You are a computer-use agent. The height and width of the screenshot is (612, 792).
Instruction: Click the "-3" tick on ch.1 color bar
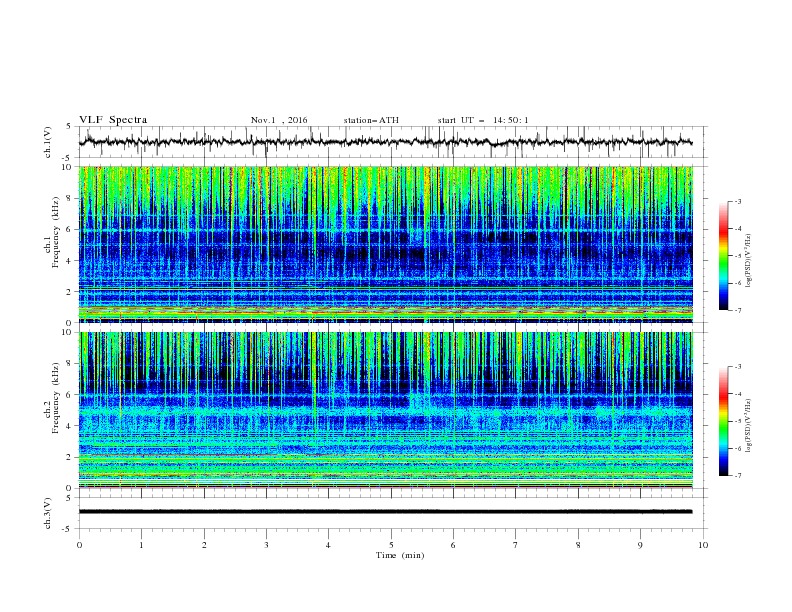click(x=737, y=201)
